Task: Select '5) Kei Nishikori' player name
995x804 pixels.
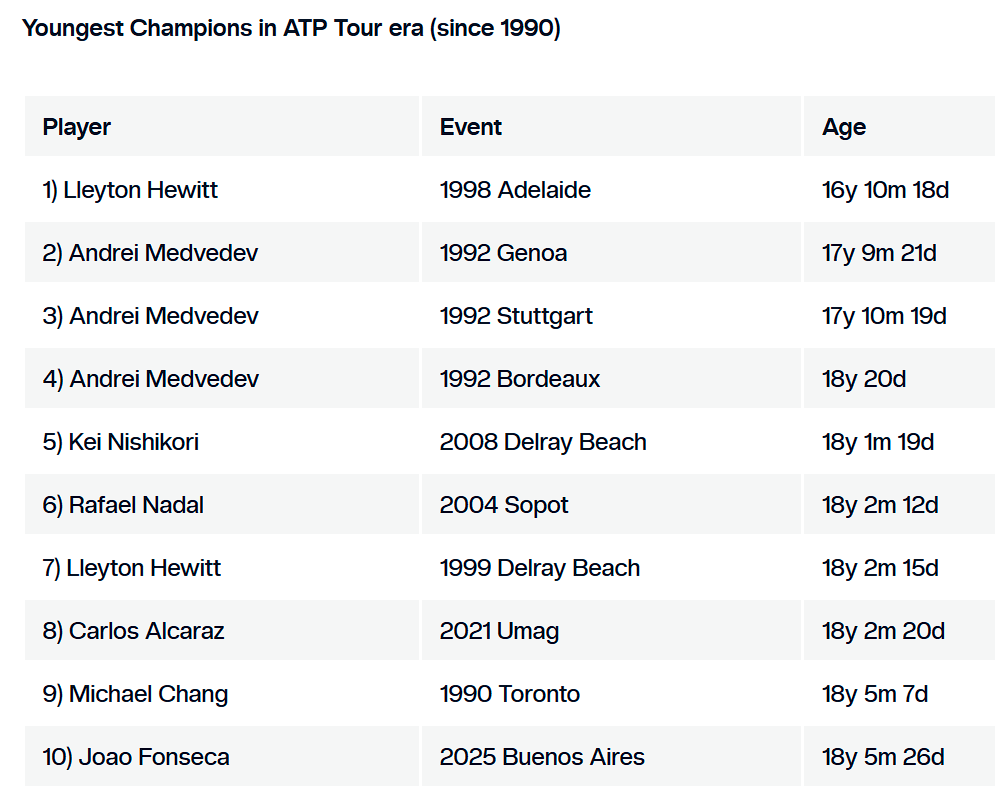Action: (120, 442)
